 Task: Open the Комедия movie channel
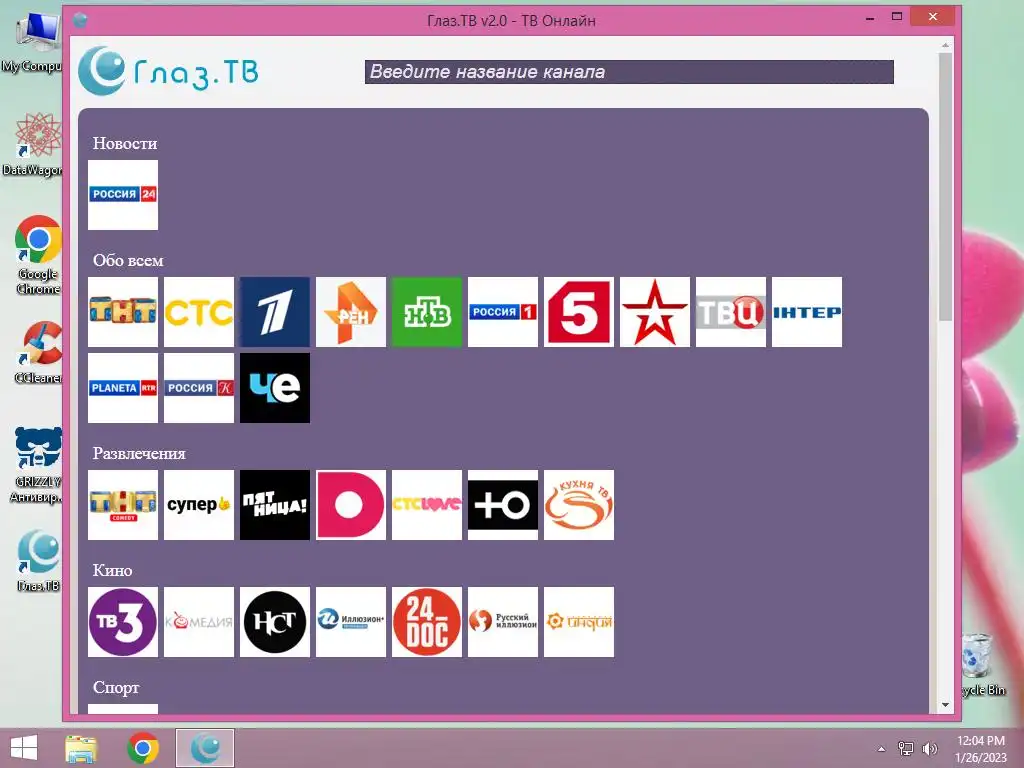(199, 622)
